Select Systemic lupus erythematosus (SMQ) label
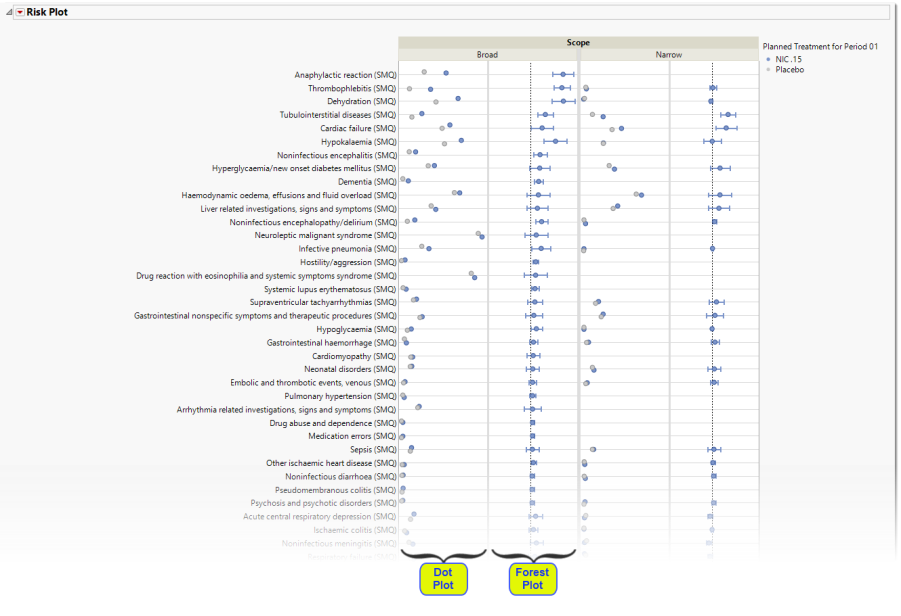 point(330,289)
